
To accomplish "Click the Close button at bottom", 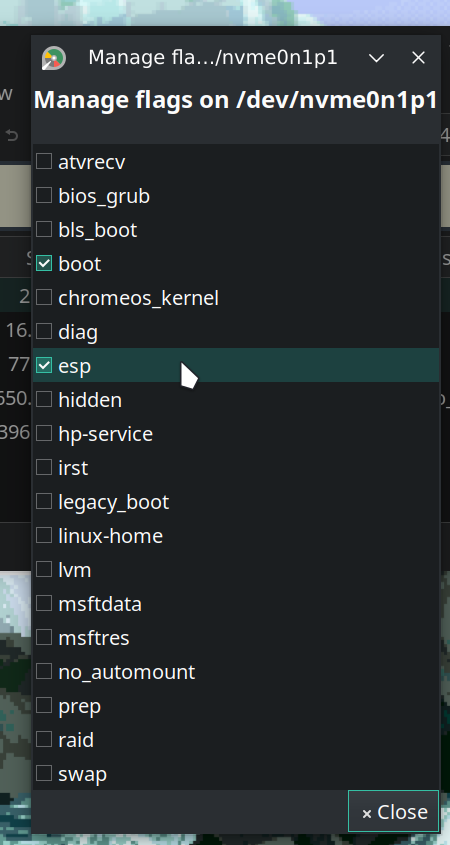I will pos(393,812).
